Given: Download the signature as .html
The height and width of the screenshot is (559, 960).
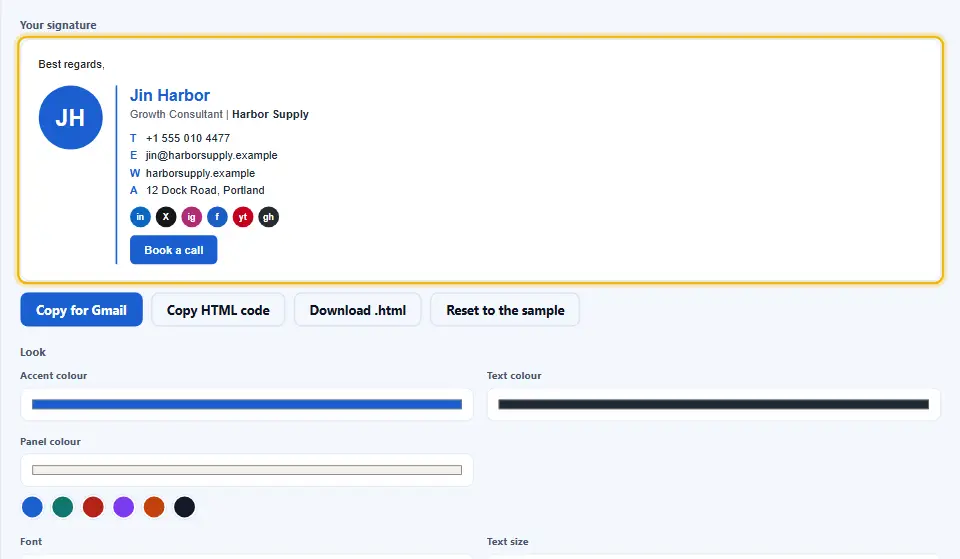Looking at the screenshot, I should (358, 310).
